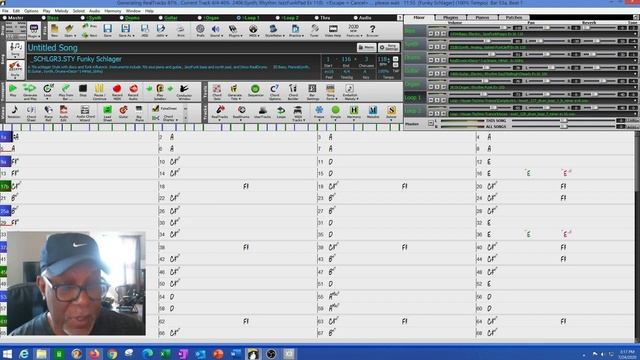
Task: Open the Piano Roll view
Action: (48, 113)
